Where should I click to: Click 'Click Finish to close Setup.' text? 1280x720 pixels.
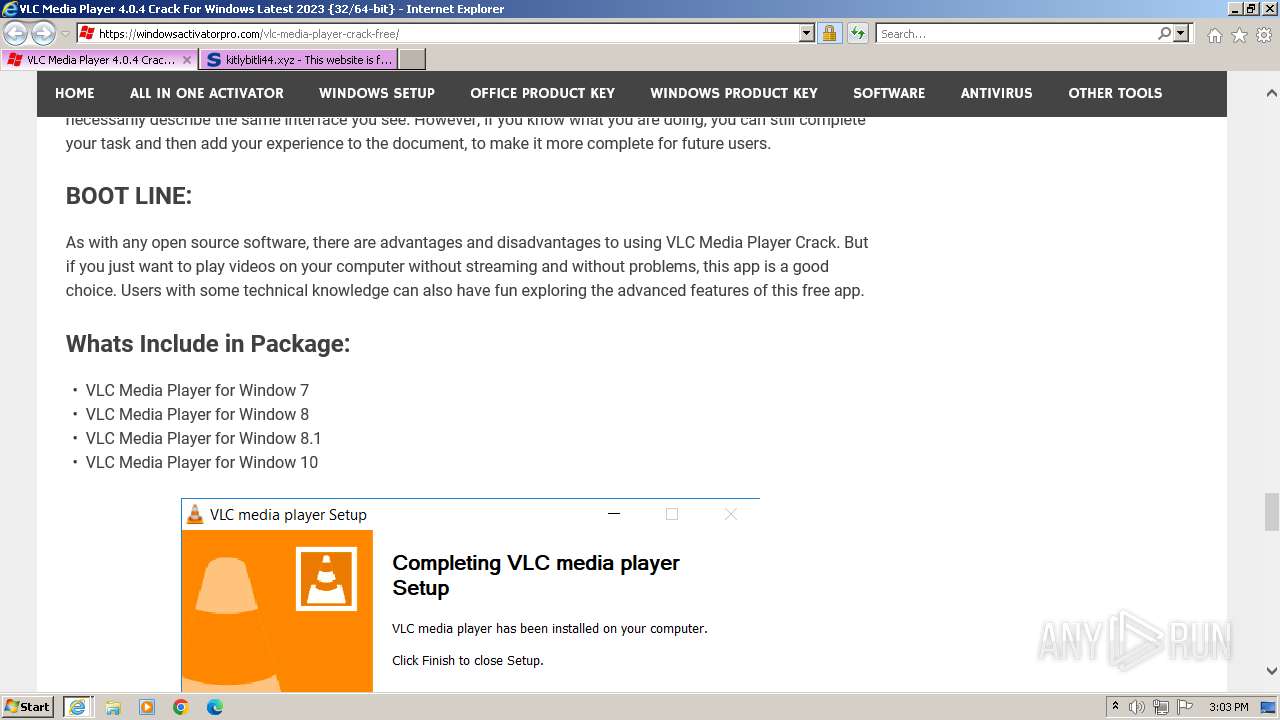point(468,661)
